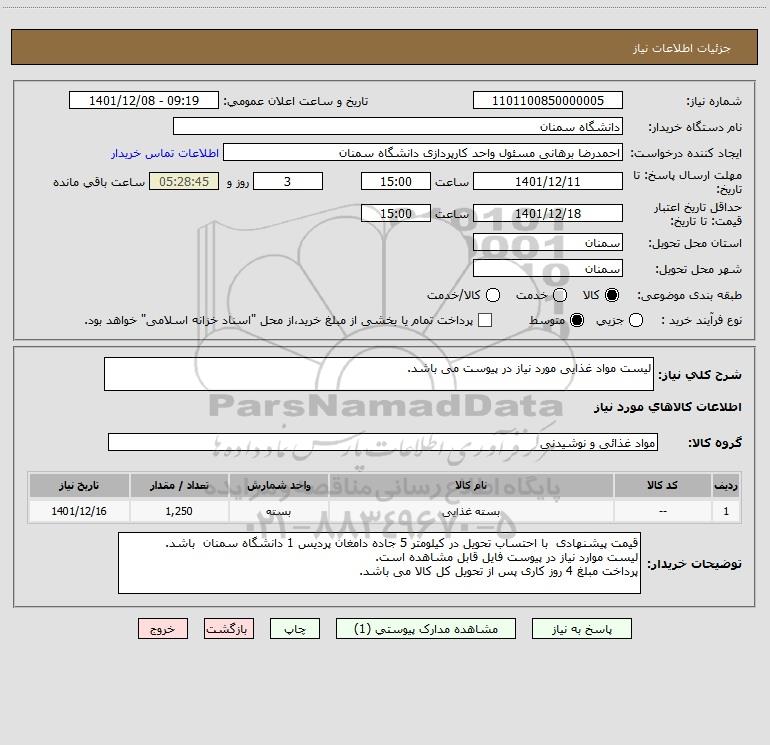Click the جزئیات اطلاعات نیاز header title
770x745 pixels.
pyautogui.click(x=682, y=48)
